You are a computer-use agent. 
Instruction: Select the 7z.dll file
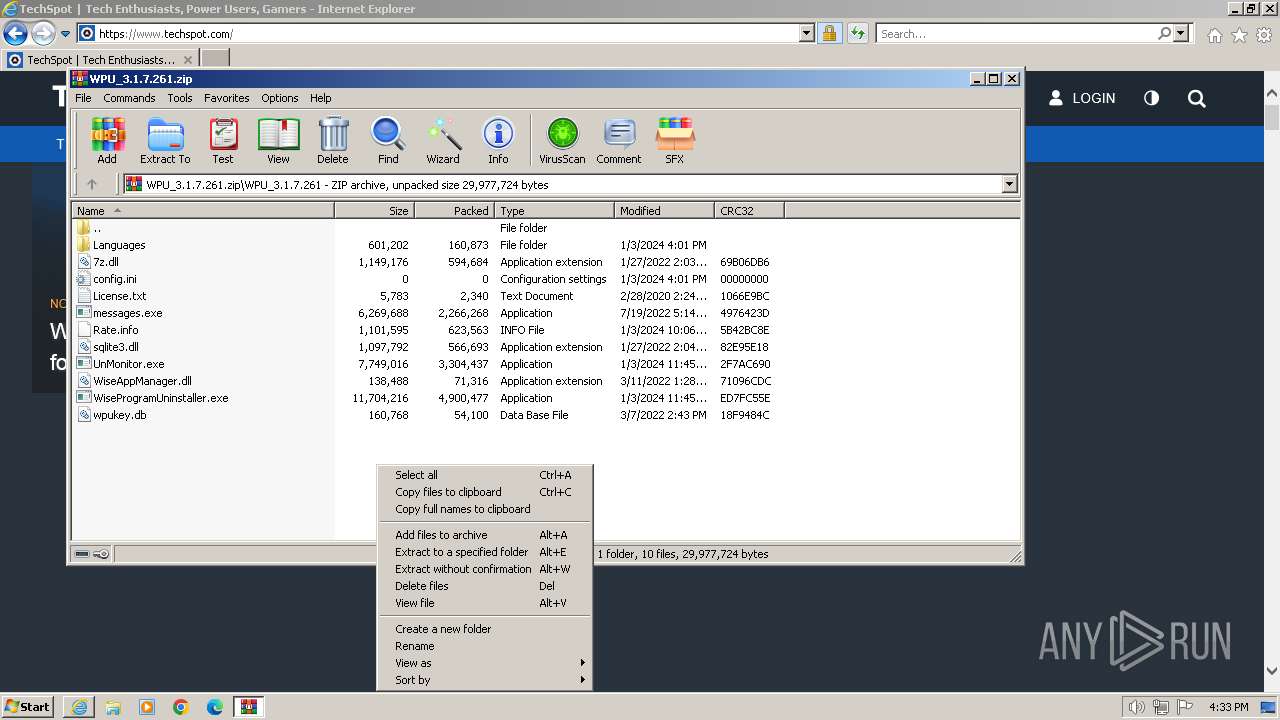[x=105, y=262]
